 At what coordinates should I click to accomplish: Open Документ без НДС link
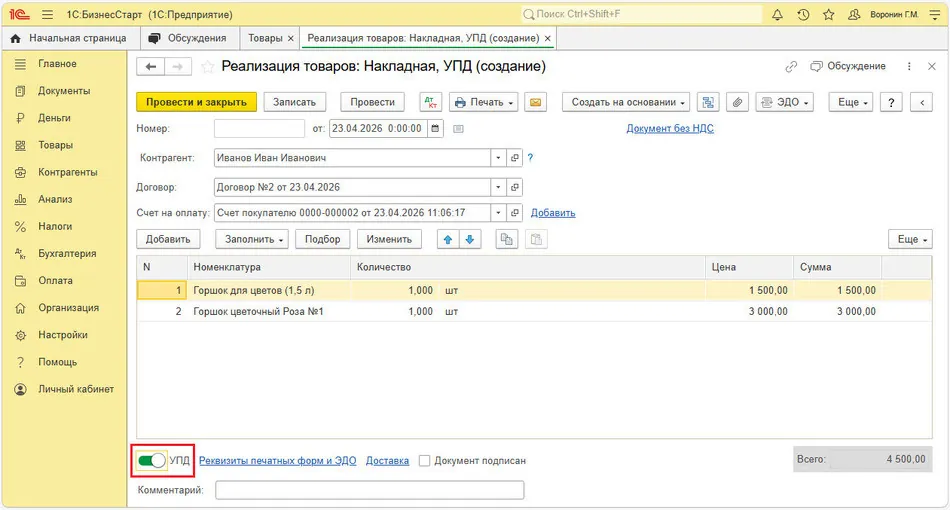(669, 128)
